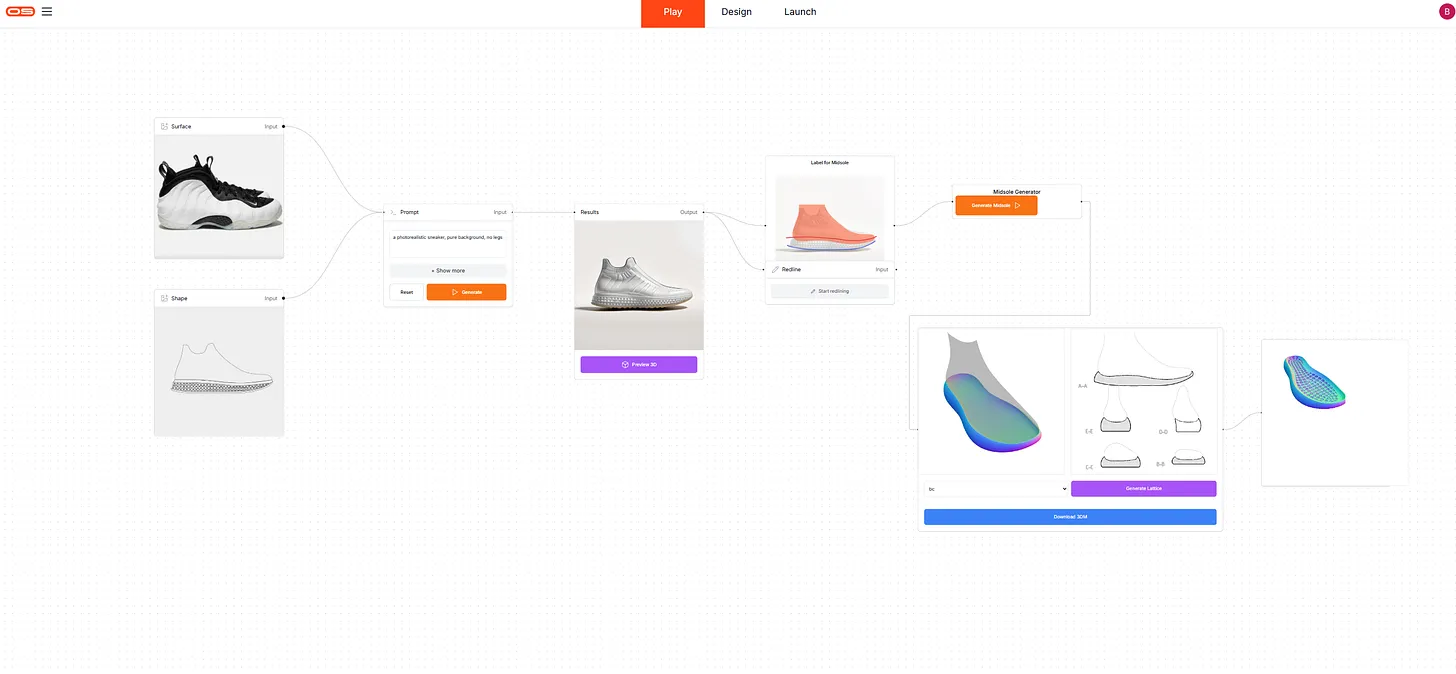Click the Generate Lattice button

tap(1143, 489)
